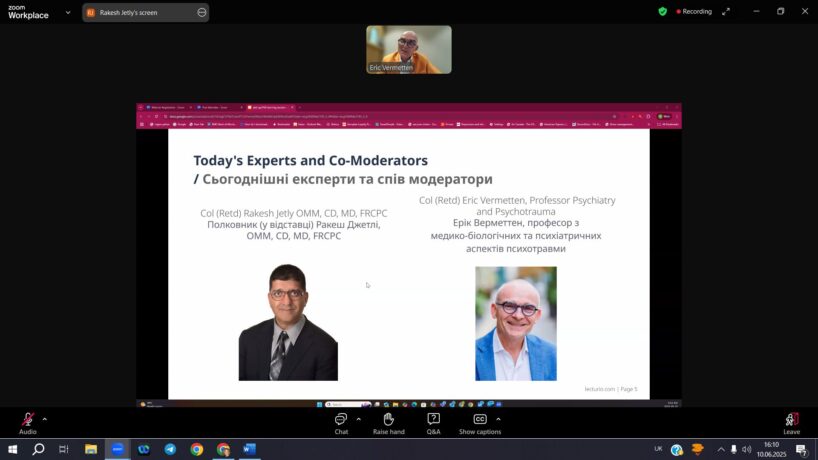Select Eric Vermetten's video thumbnail
The height and width of the screenshot is (460, 818).
[408, 49]
